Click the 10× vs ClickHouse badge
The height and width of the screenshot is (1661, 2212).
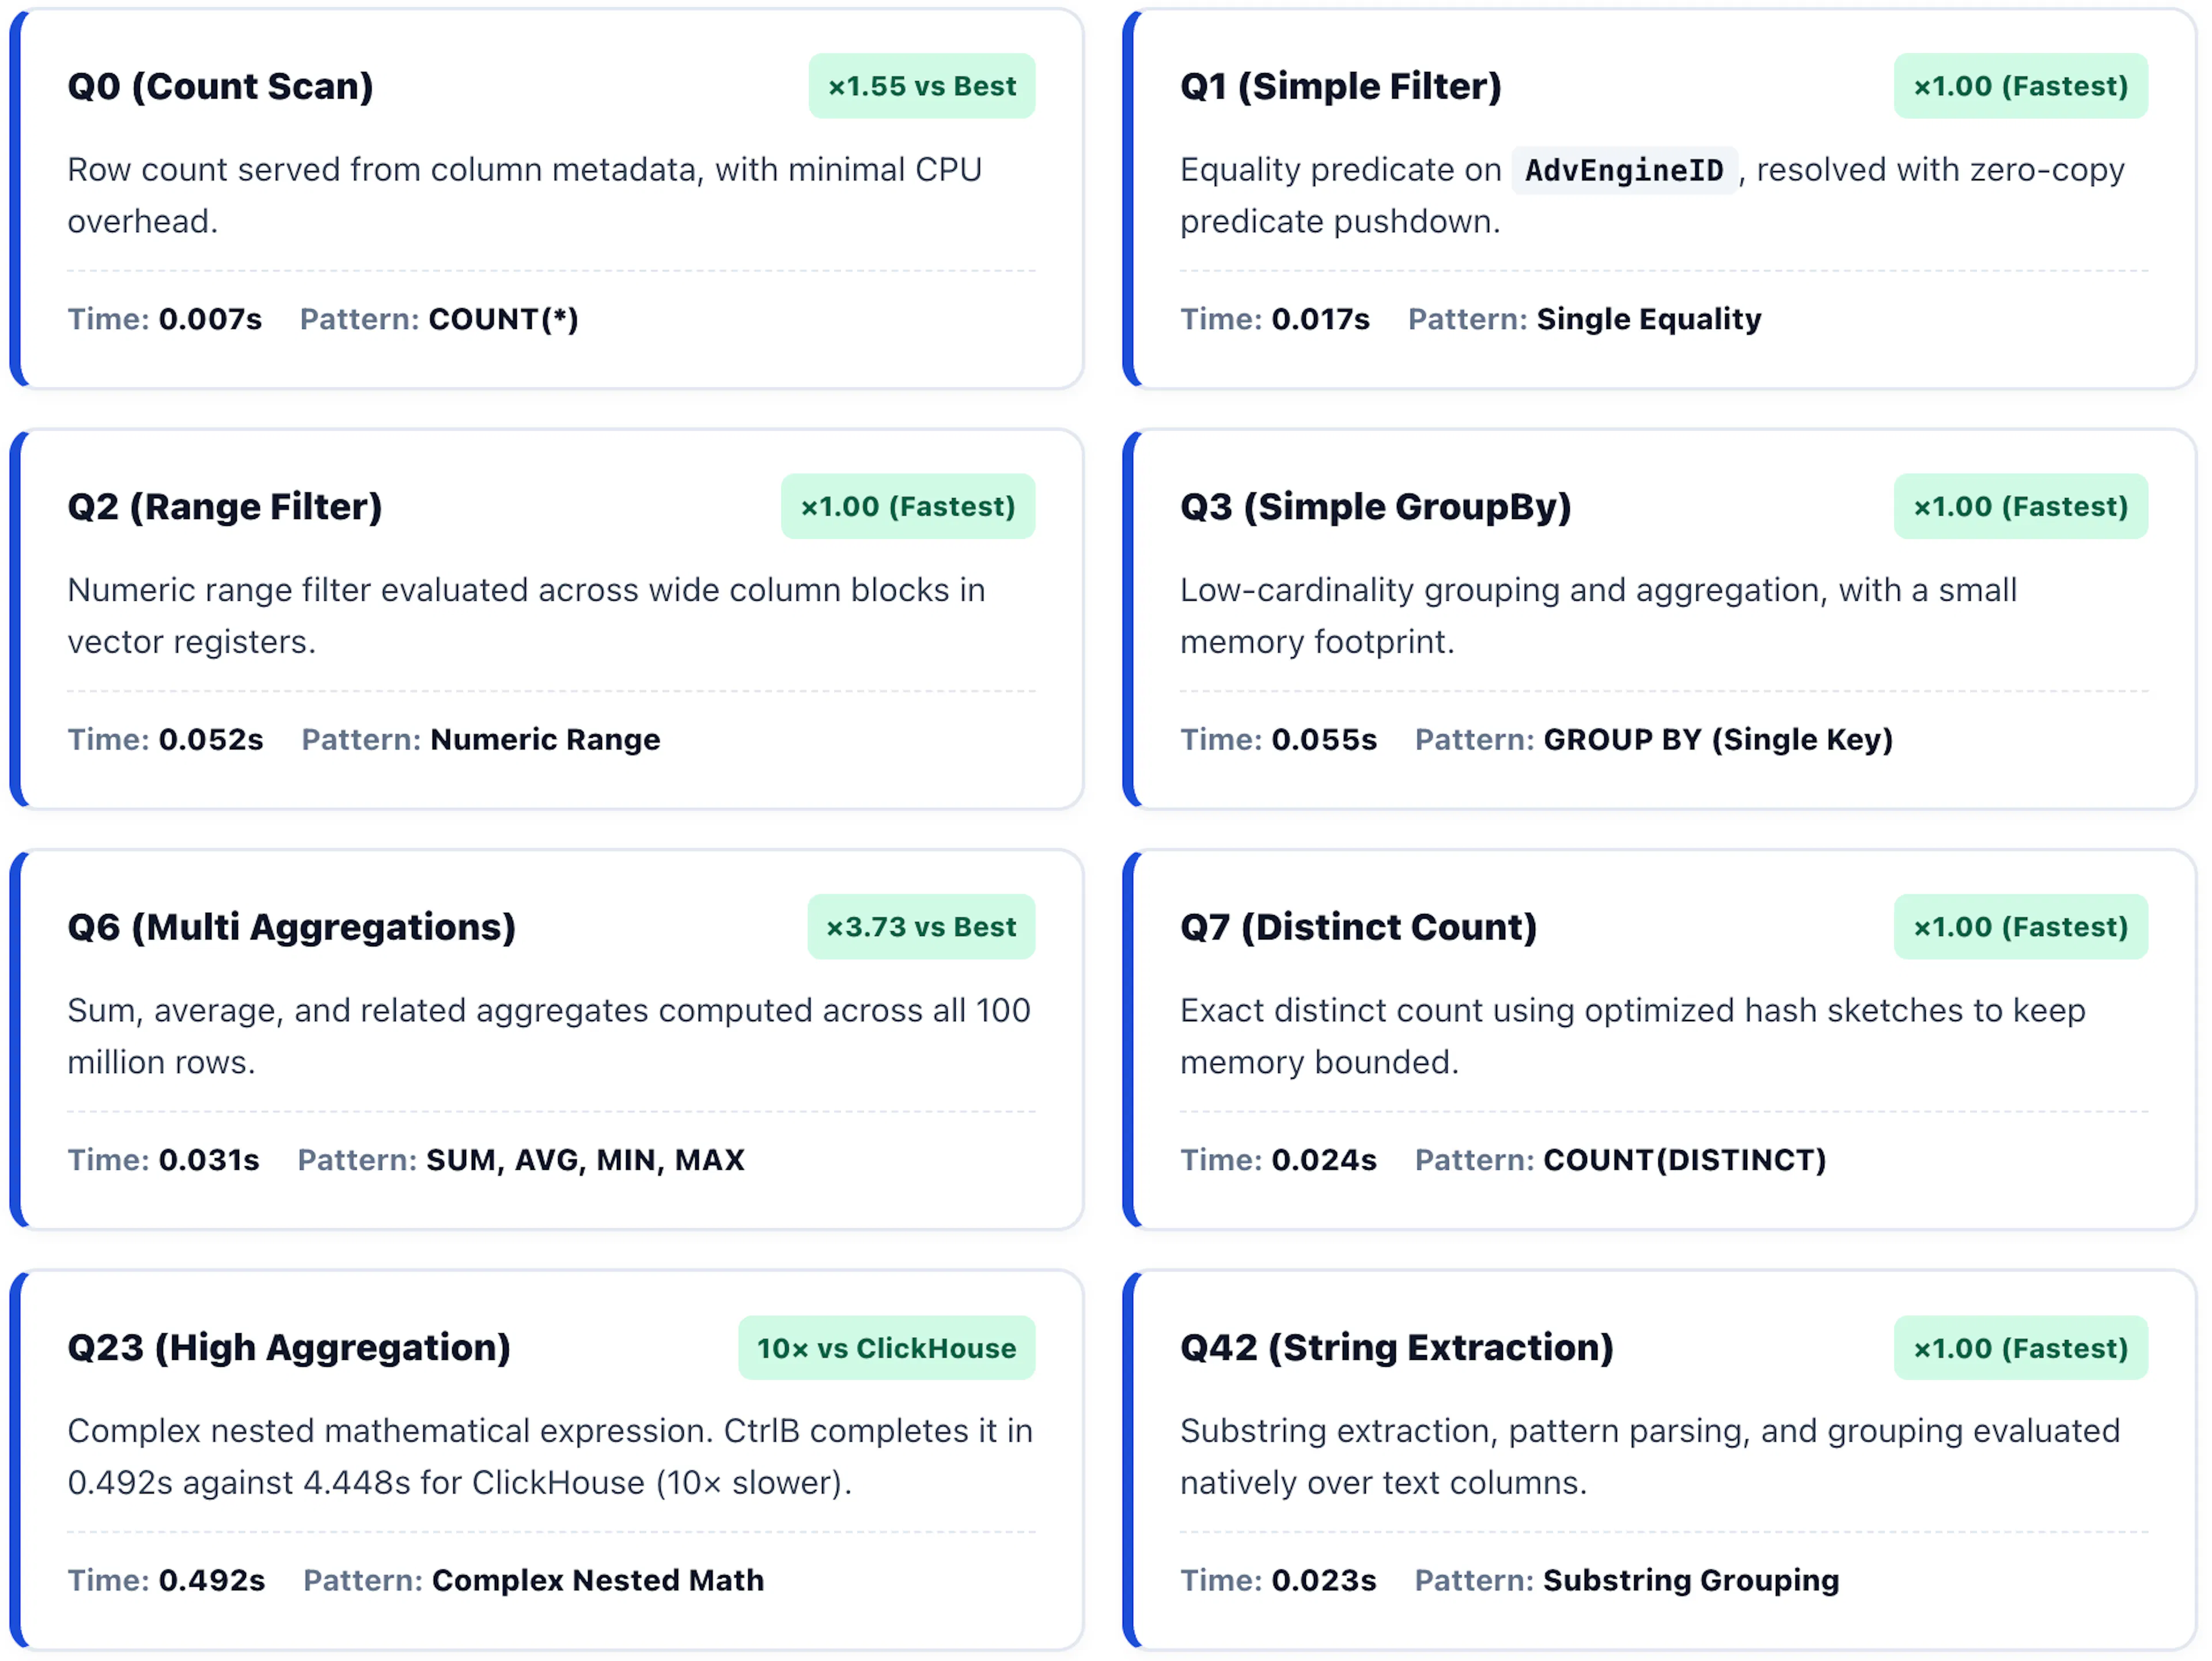(x=886, y=1348)
